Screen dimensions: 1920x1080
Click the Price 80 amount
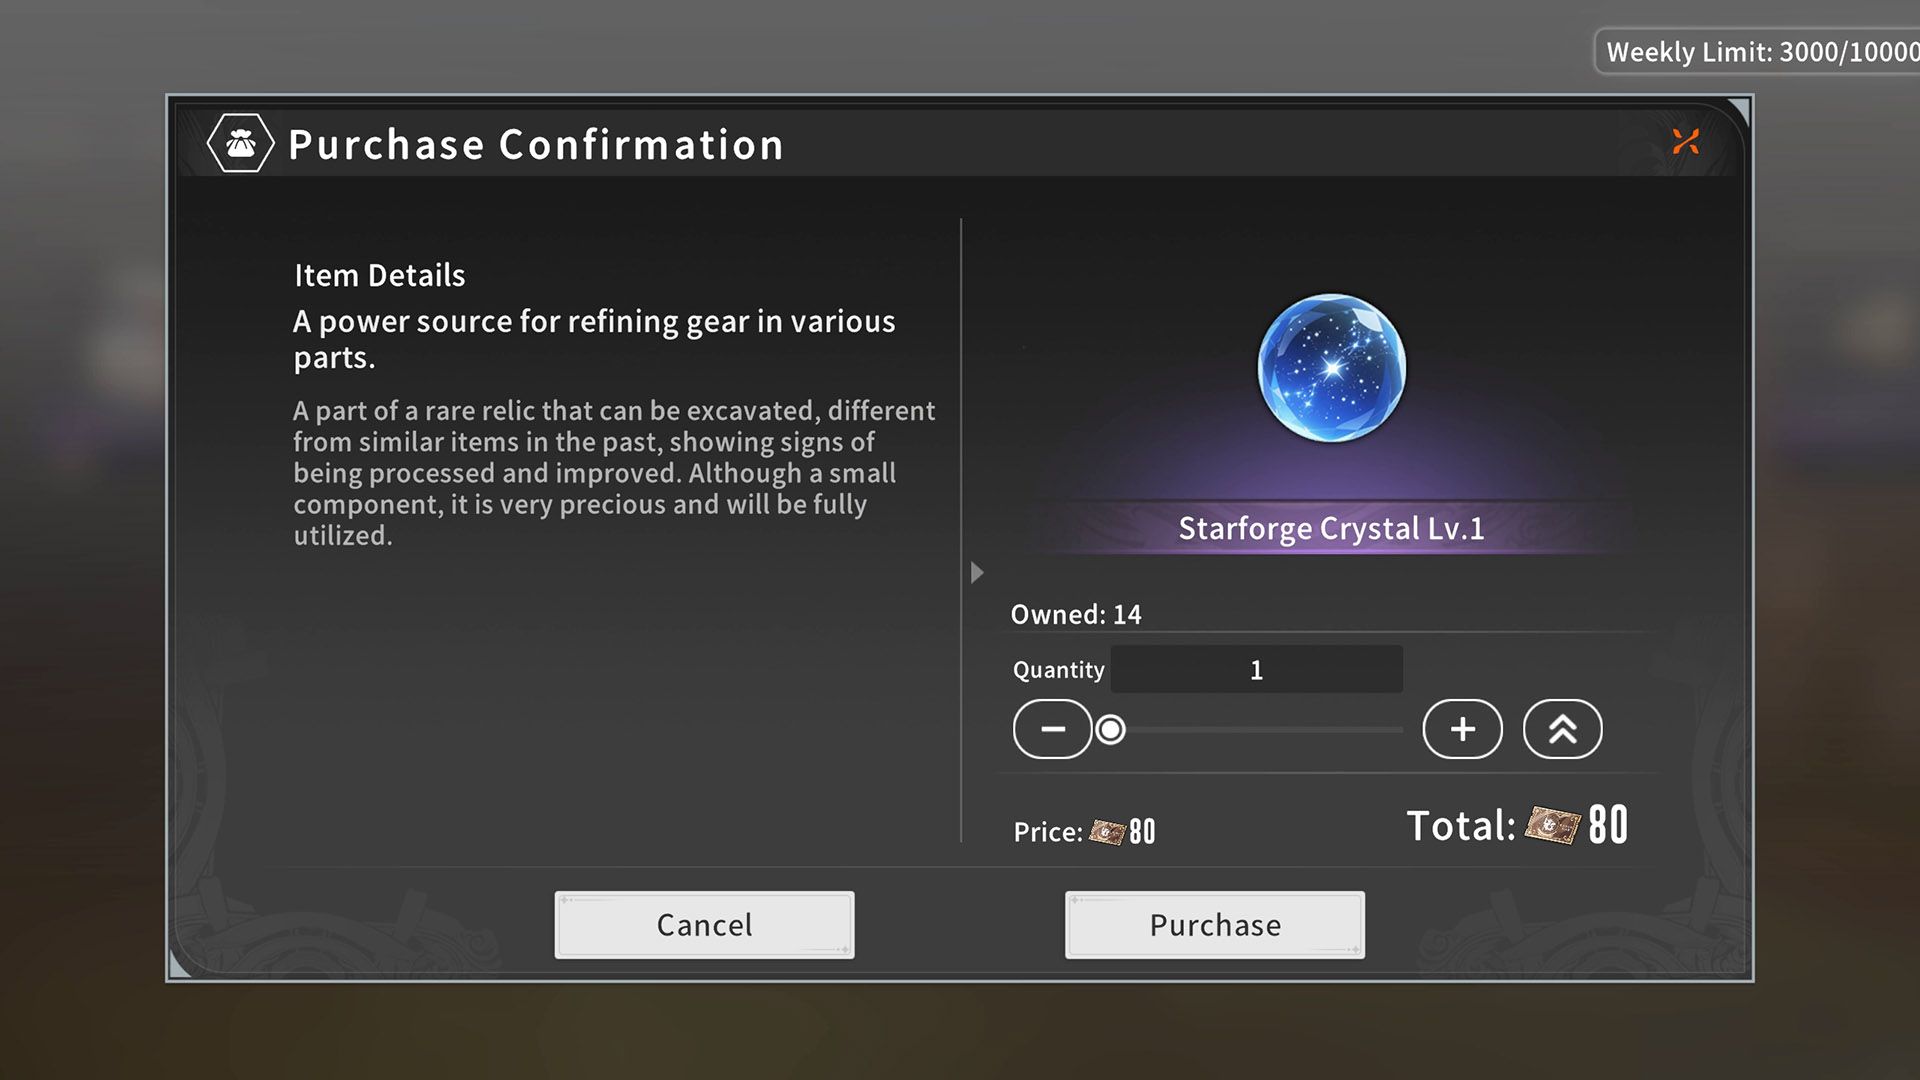(x=1142, y=831)
